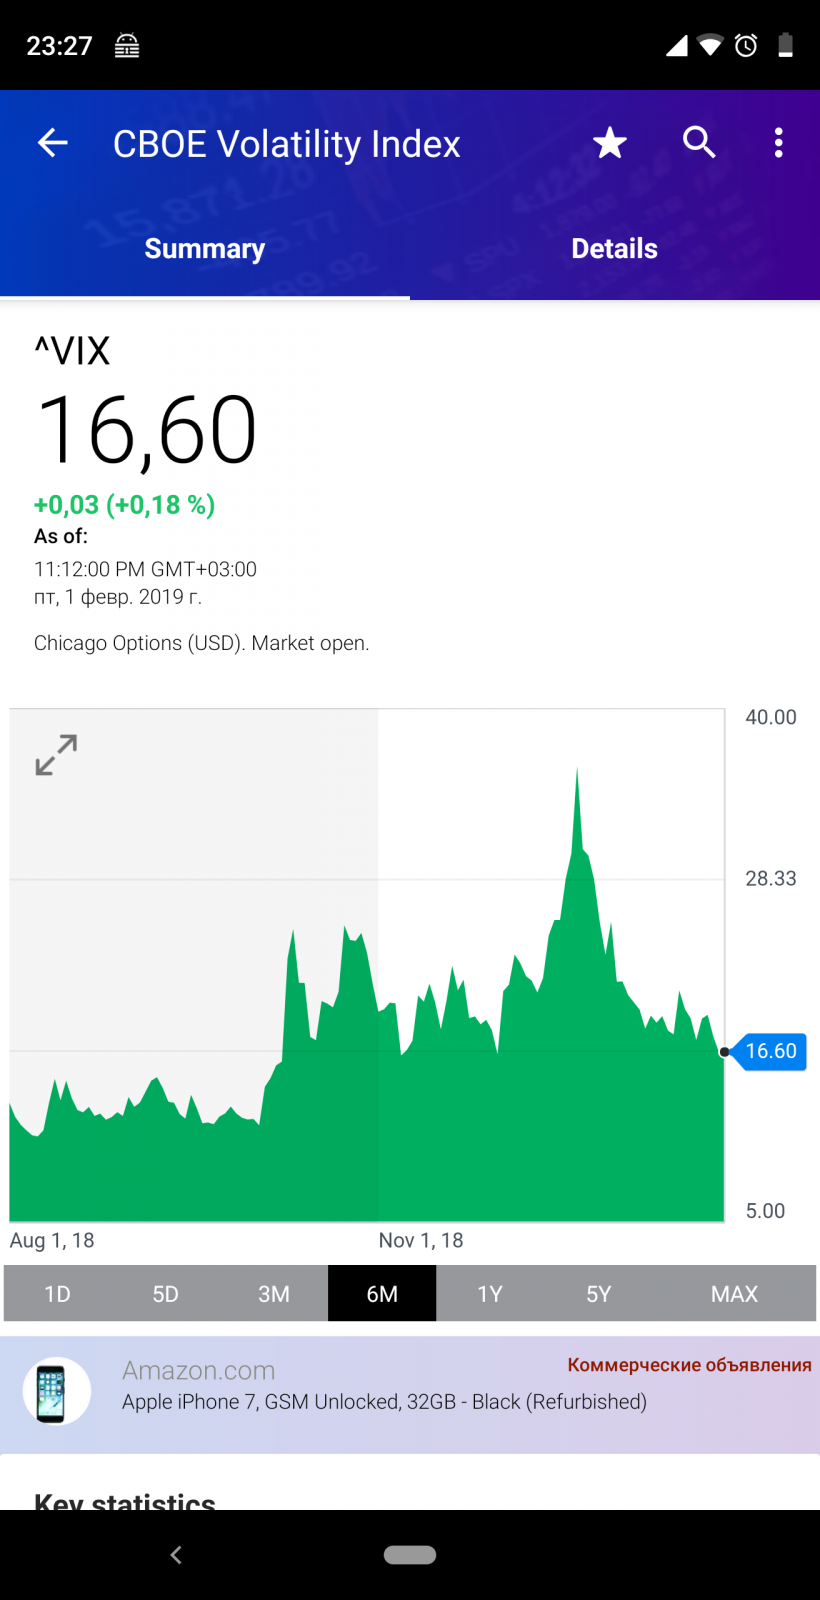
Task: Toggle the favorite star icon
Action: (x=609, y=144)
